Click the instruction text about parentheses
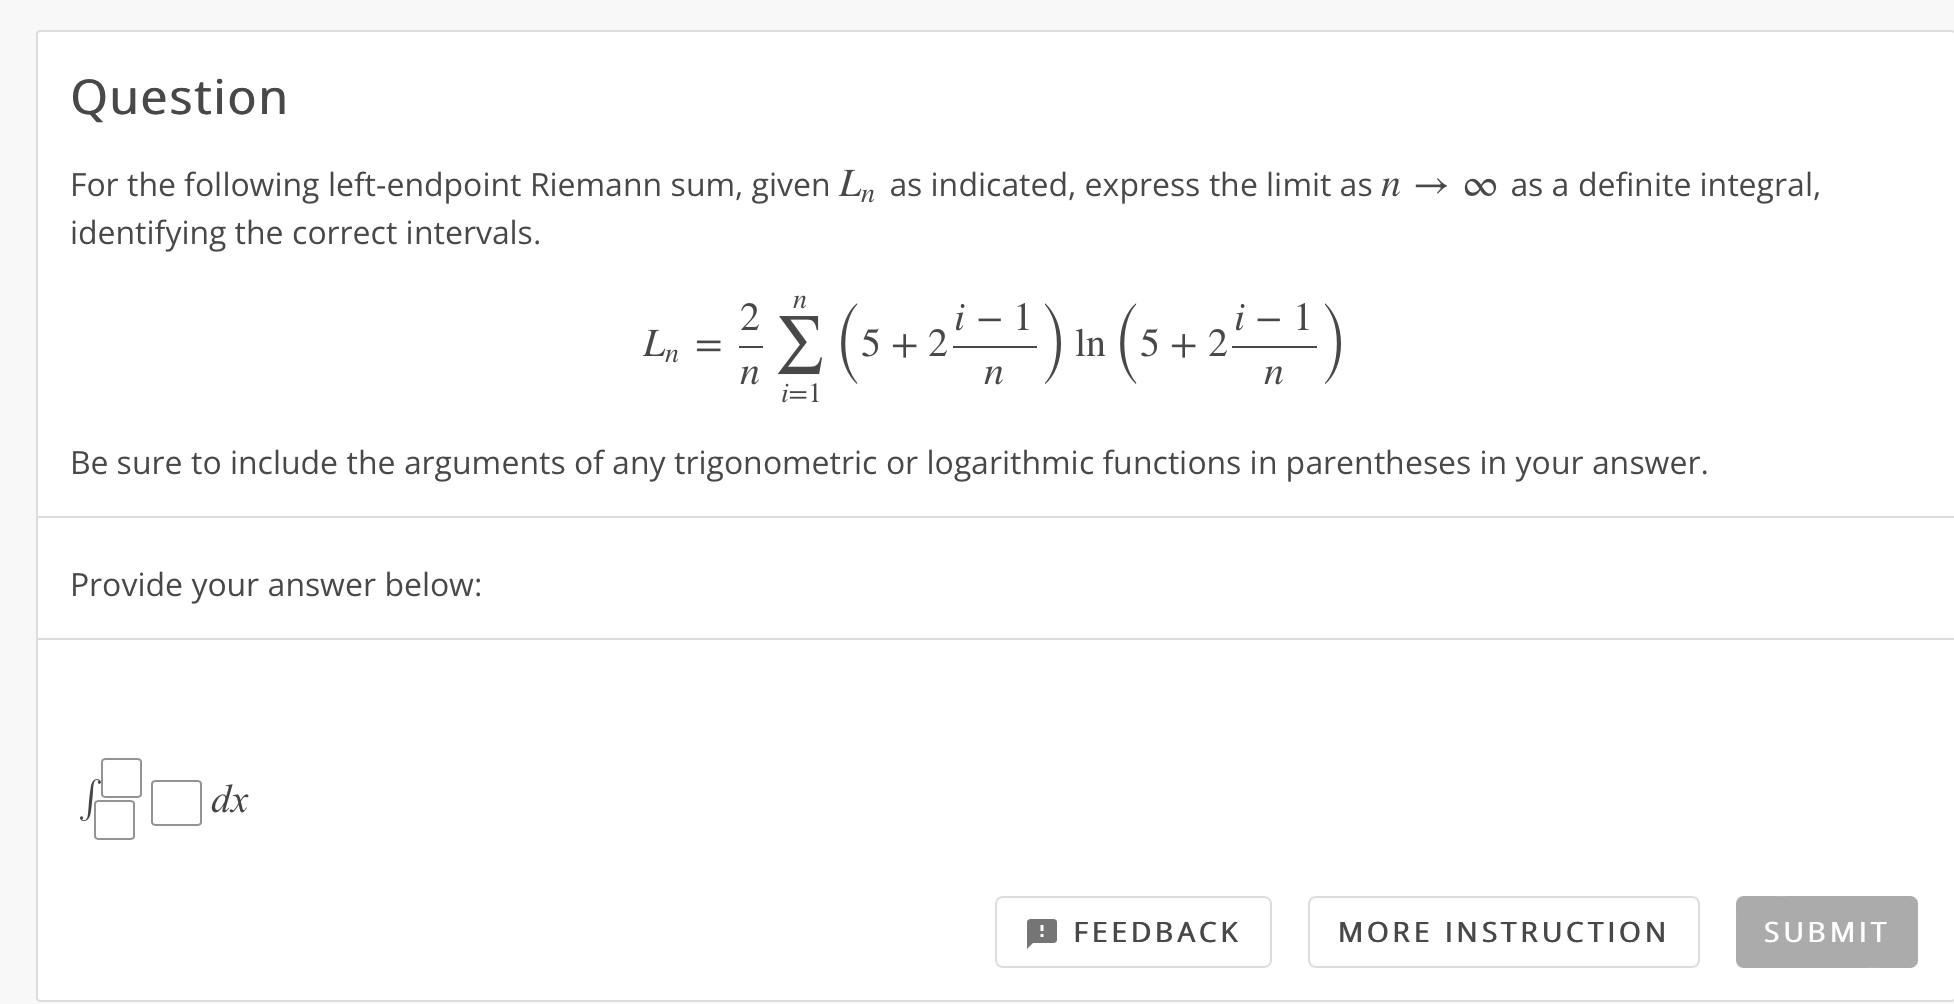1954x1004 pixels. coord(888,462)
